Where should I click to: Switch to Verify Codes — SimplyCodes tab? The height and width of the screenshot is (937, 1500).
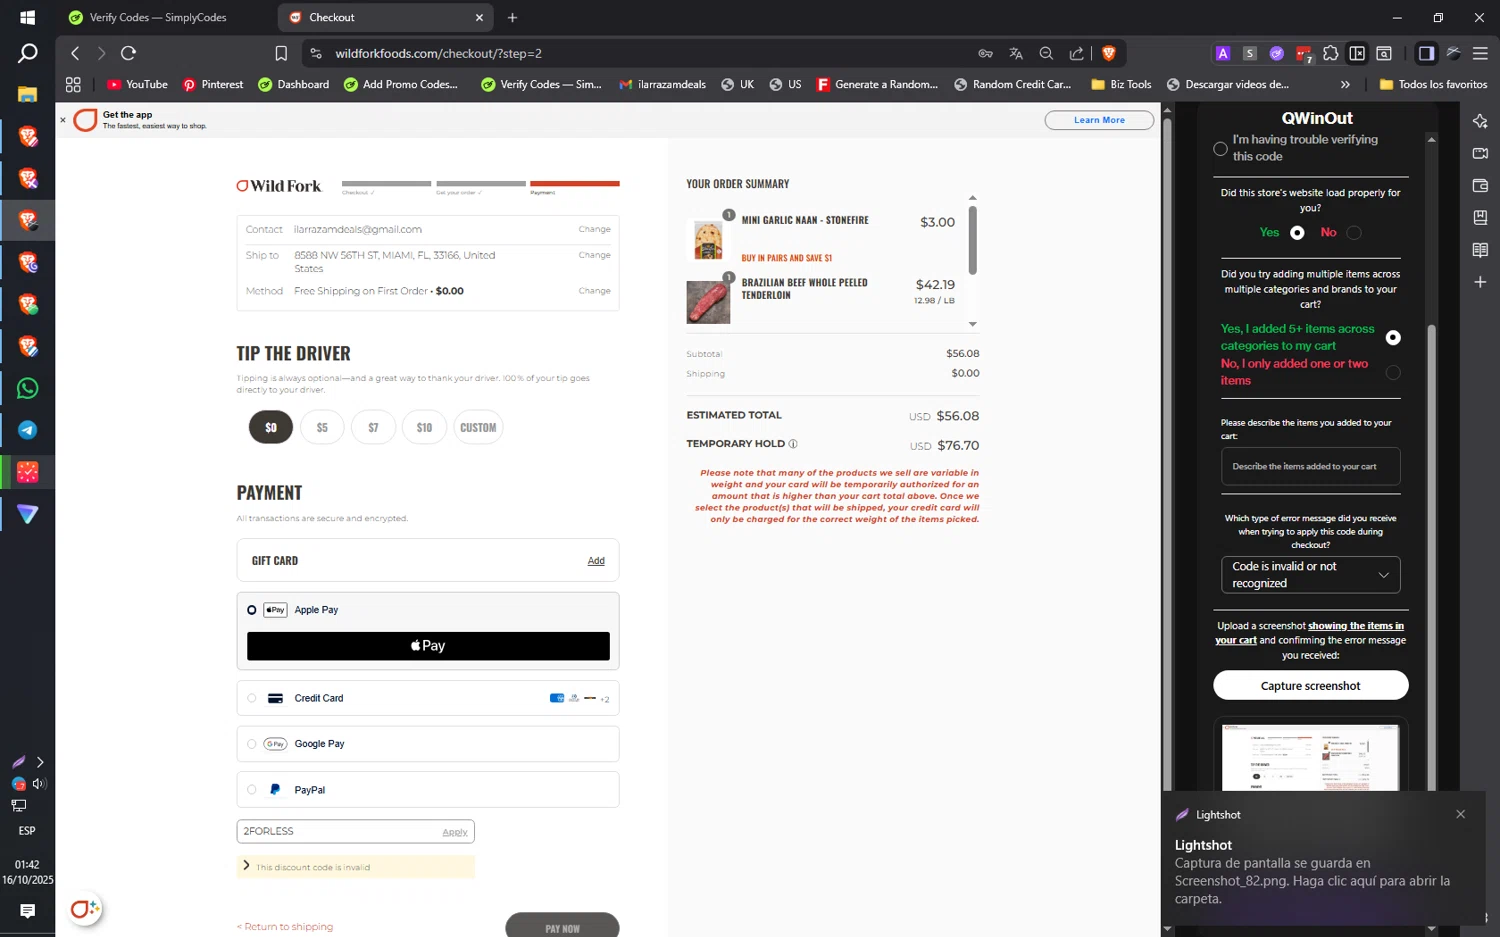pyautogui.click(x=158, y=18)
